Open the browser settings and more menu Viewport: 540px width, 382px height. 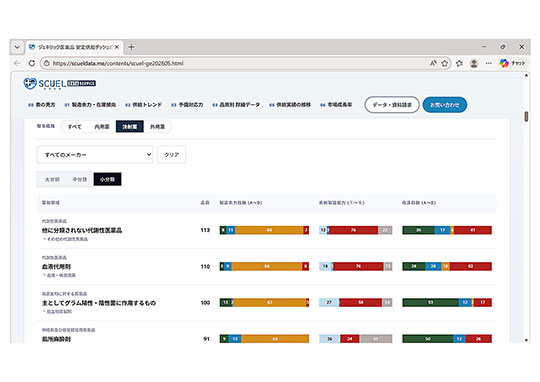pos(488,63)
